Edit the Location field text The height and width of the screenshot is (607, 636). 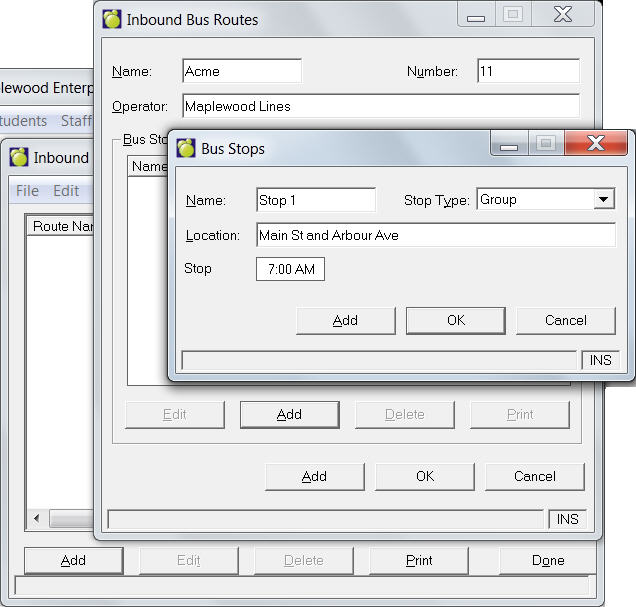[434, 236]
